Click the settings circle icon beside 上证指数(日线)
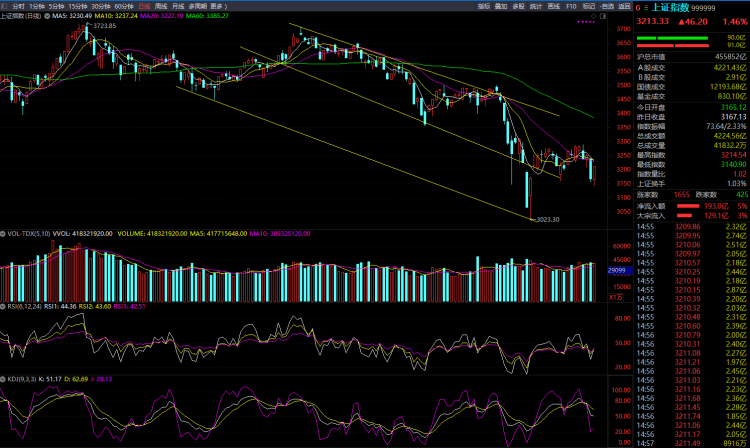750x448 pixels. pyautogui.click(x=48, y=17)
